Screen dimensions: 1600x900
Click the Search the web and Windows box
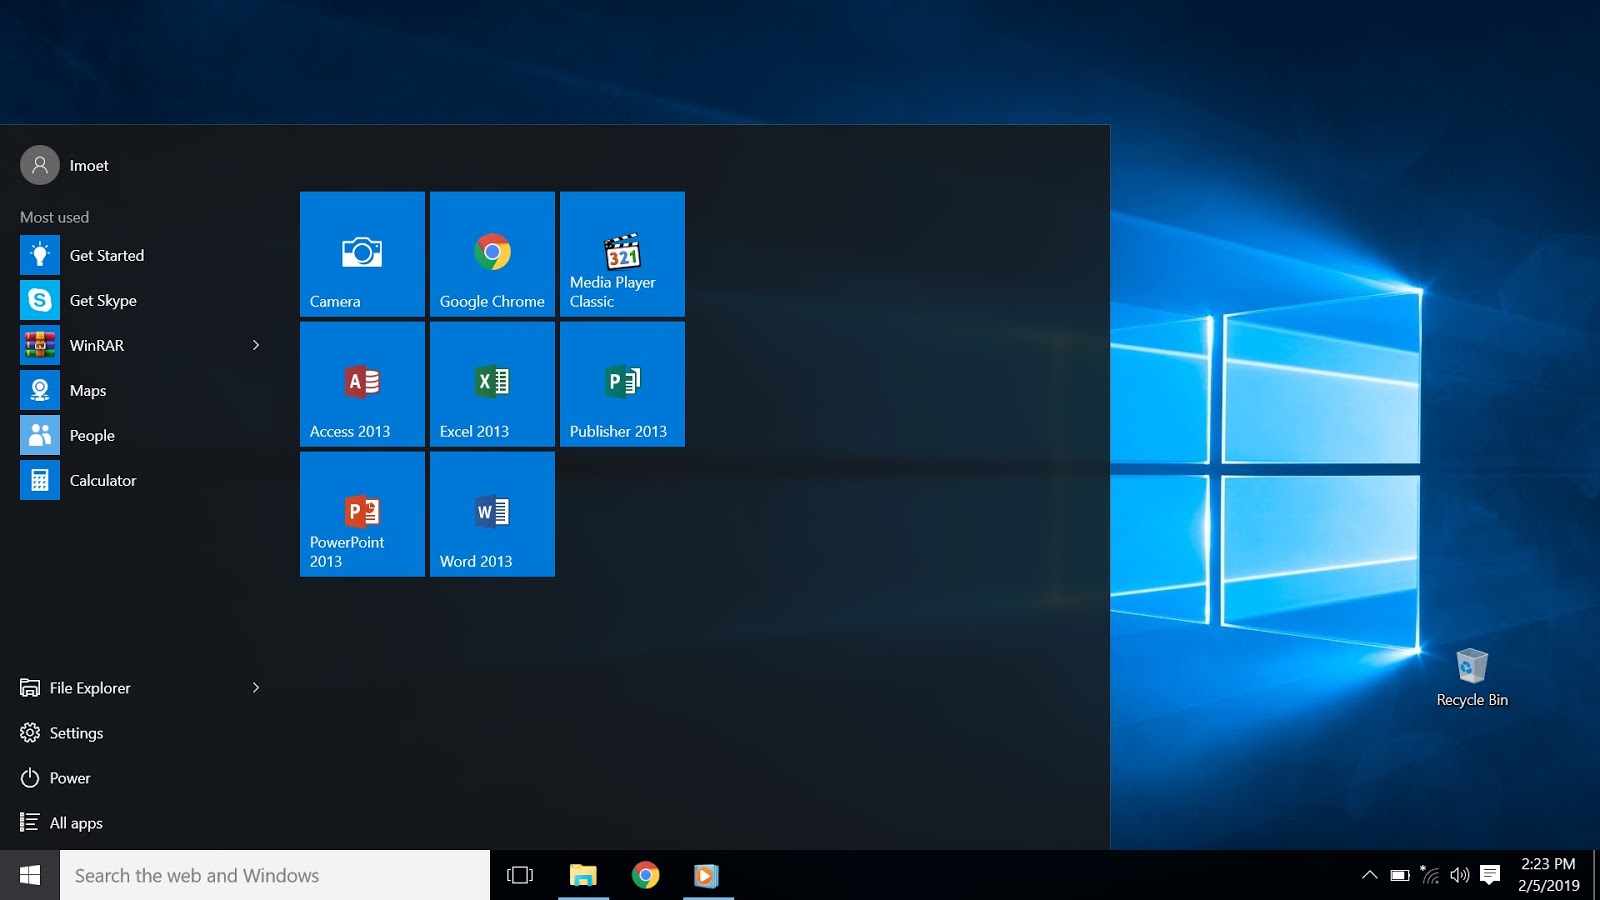275,875
